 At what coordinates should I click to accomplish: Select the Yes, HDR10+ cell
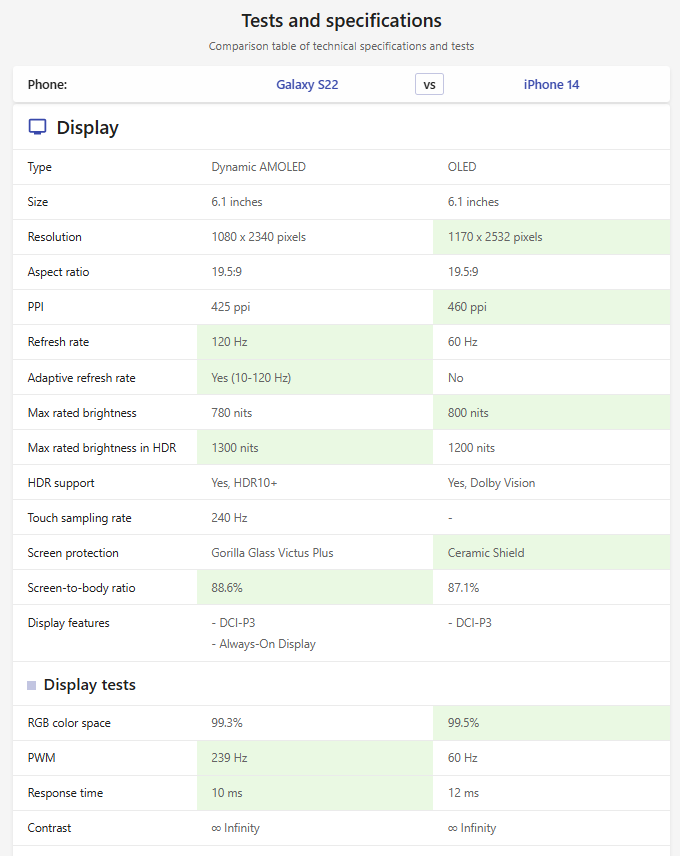pyautogui.click(x=244, y=483)
